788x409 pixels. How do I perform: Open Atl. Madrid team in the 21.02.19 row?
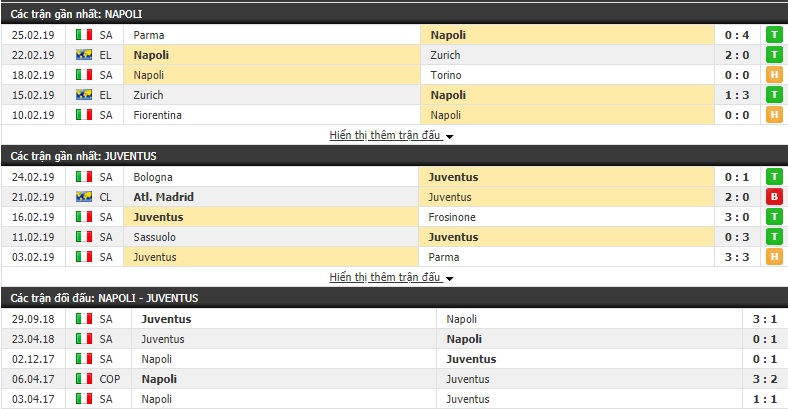163,197
